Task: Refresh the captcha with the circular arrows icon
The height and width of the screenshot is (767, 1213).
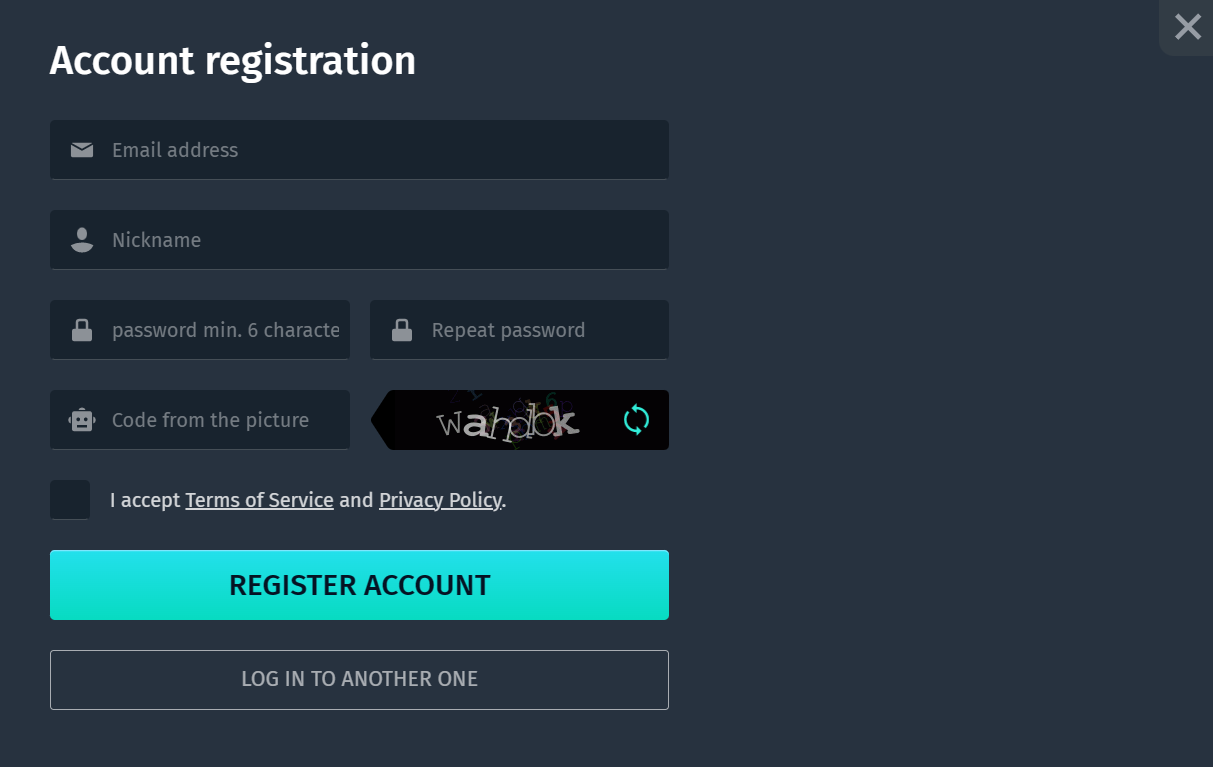Action: [636, 420]
